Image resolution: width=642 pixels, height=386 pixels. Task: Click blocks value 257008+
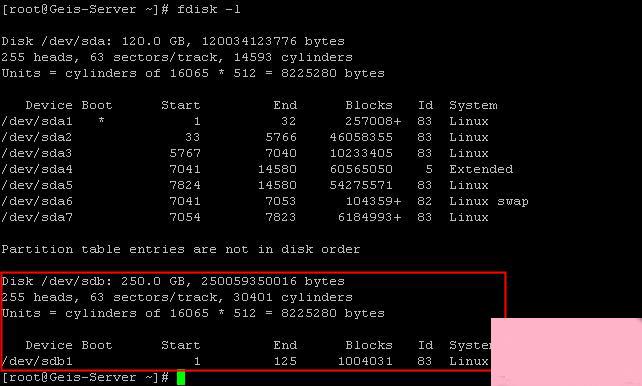click(x=373, y=121)
